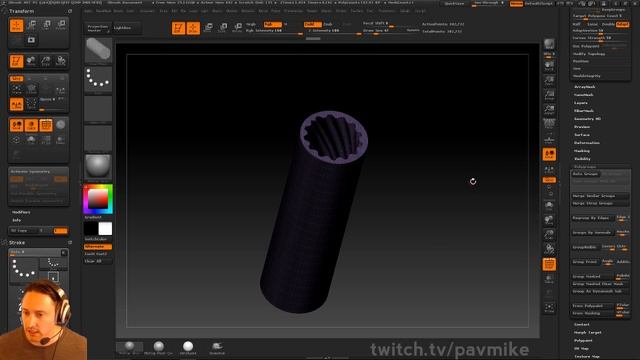Select the white sphere material at the bottom
This screenshot has width=640, height=360.
pos(188,347)
